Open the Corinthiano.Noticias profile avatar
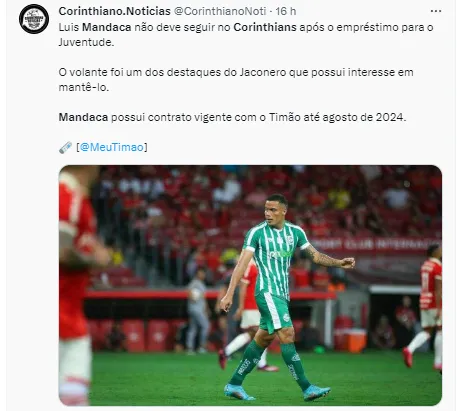This screenshot has width=457, height=411. pos(34,19)
